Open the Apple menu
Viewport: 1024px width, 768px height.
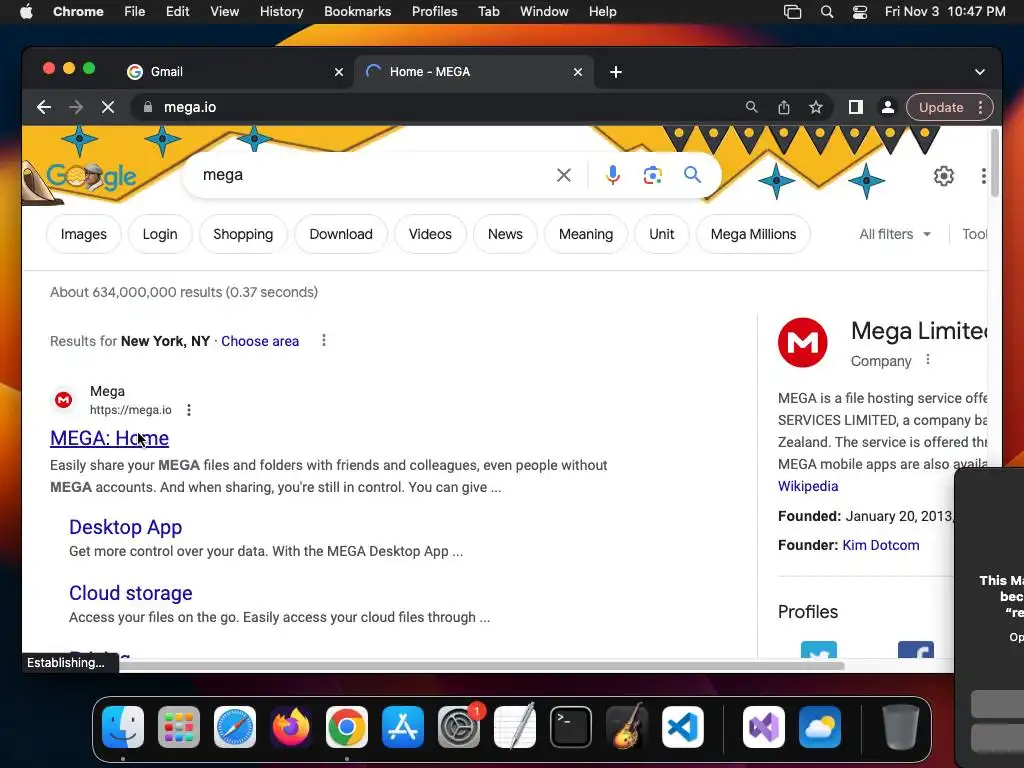pyautogui.click(x=27, y=12)
